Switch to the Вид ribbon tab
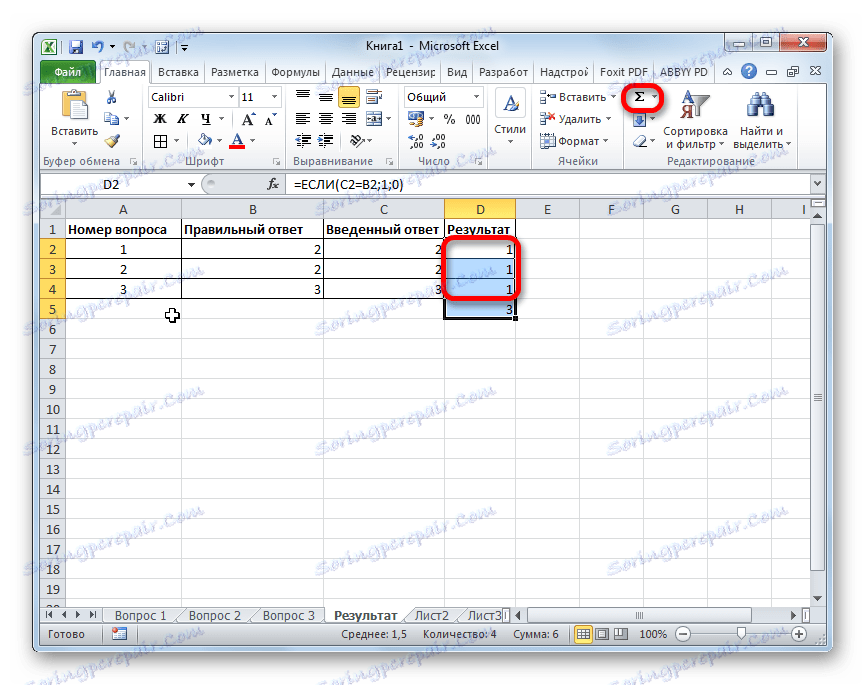 point(457,72)
